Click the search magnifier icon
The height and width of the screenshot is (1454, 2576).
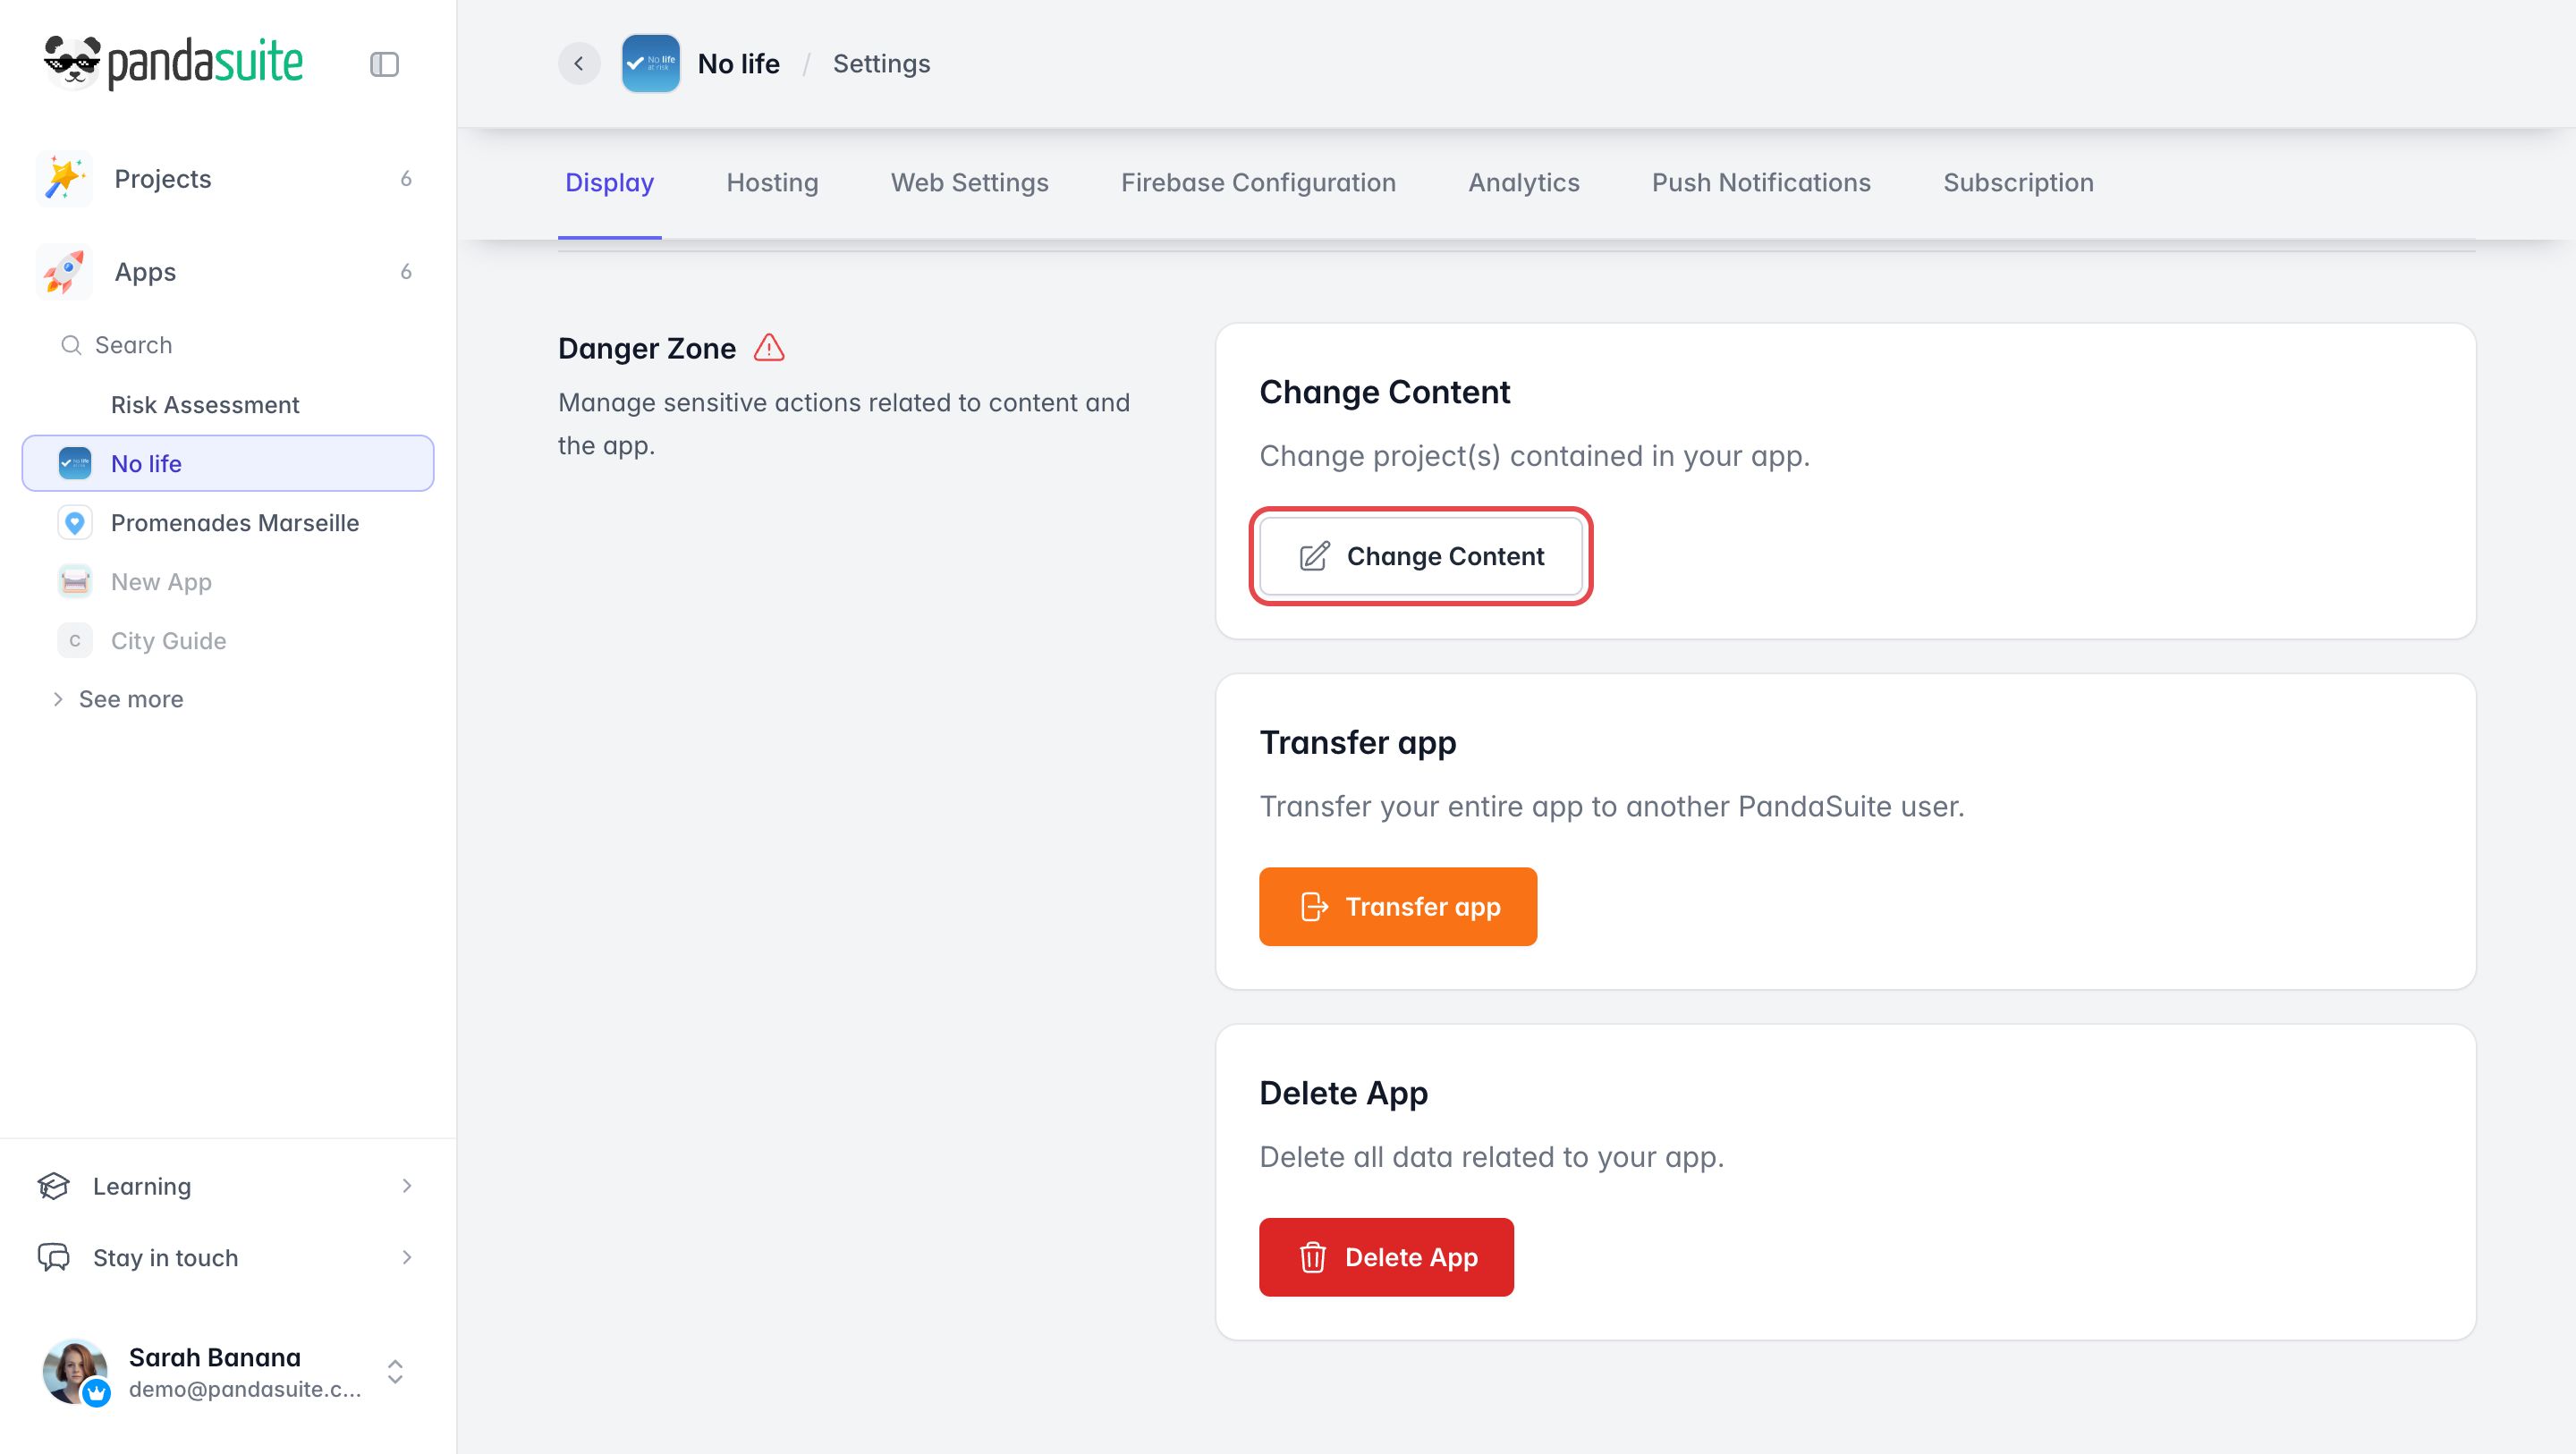pos(71,345)
